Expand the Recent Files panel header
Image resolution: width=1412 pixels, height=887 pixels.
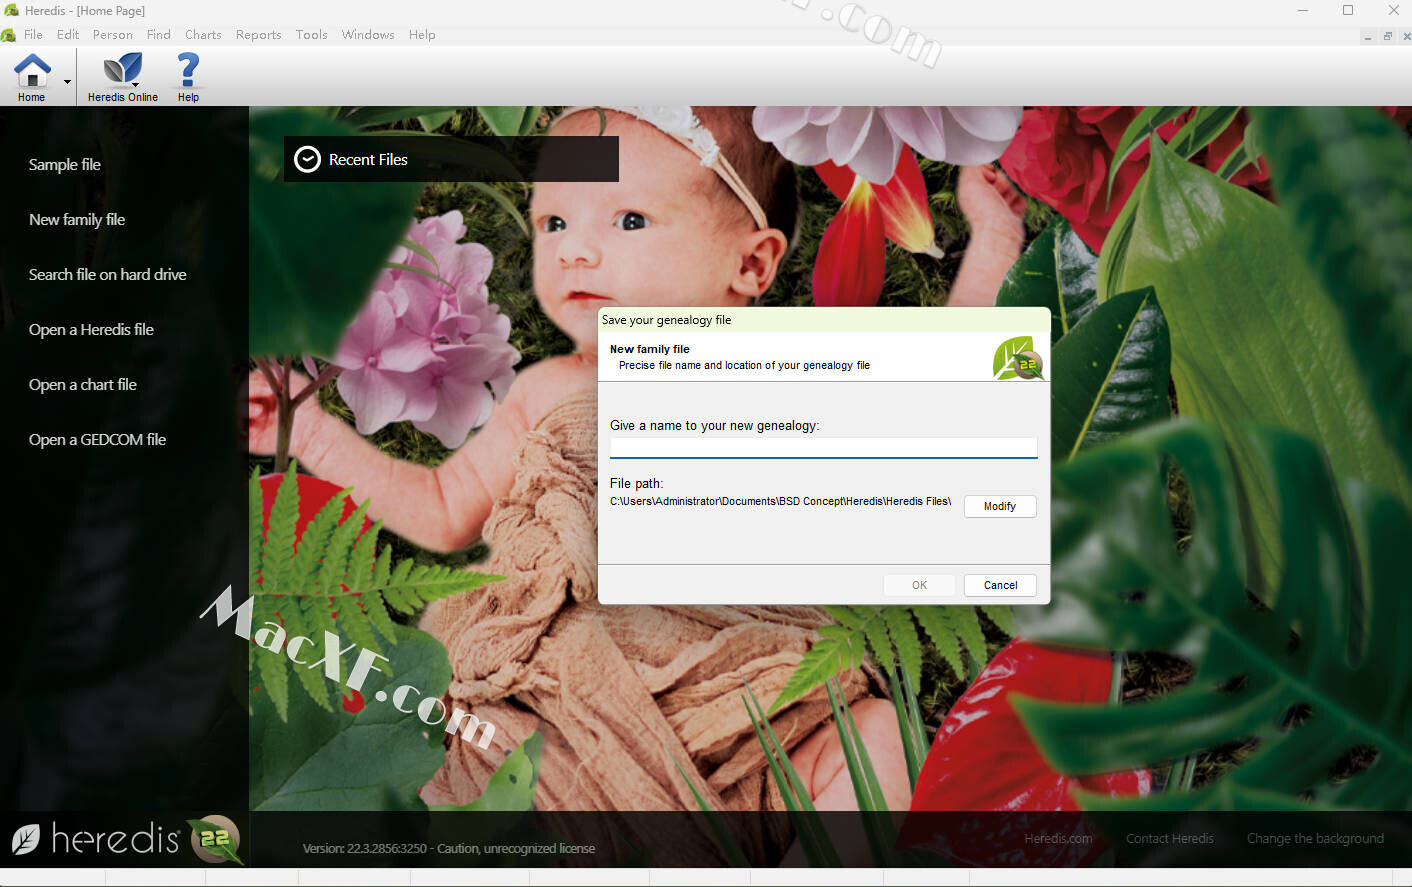click(x=451, y=160)
